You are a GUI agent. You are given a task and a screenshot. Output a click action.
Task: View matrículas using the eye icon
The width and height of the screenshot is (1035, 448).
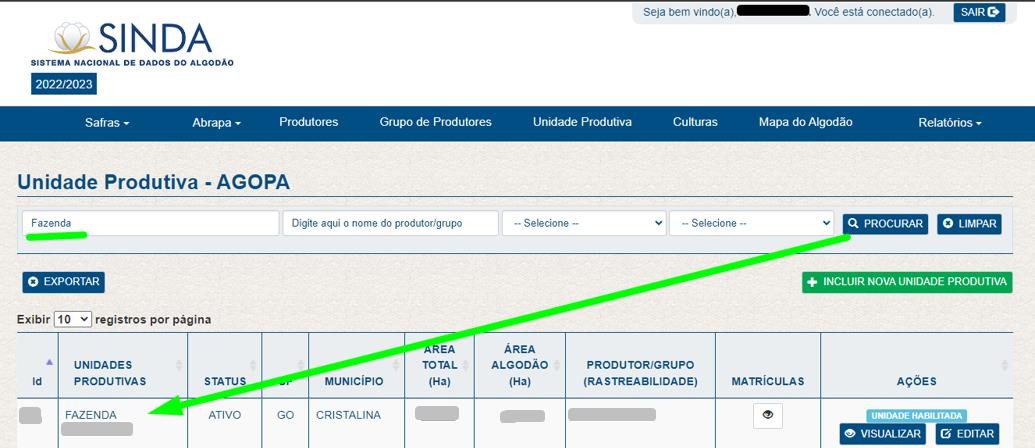pyautogui.click(x=767, y=415)
